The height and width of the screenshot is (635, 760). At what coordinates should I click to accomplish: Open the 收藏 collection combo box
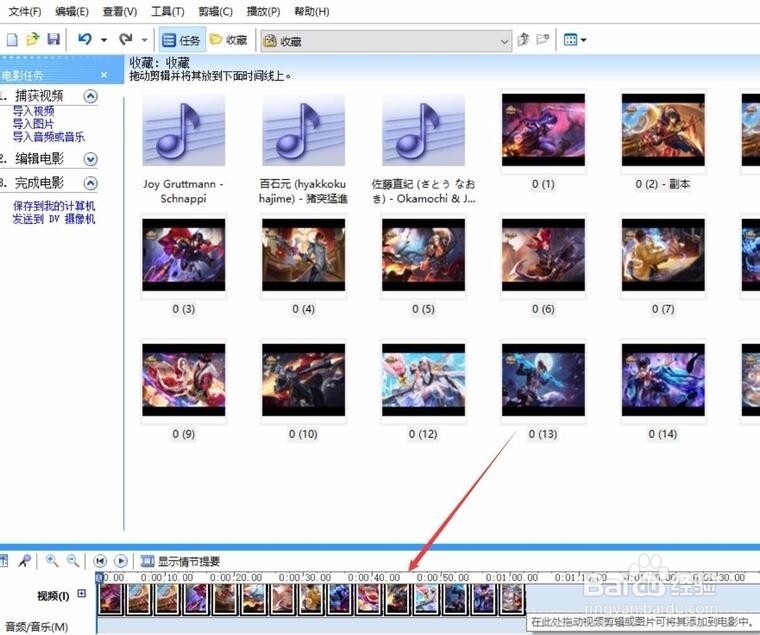click(386, 41)
